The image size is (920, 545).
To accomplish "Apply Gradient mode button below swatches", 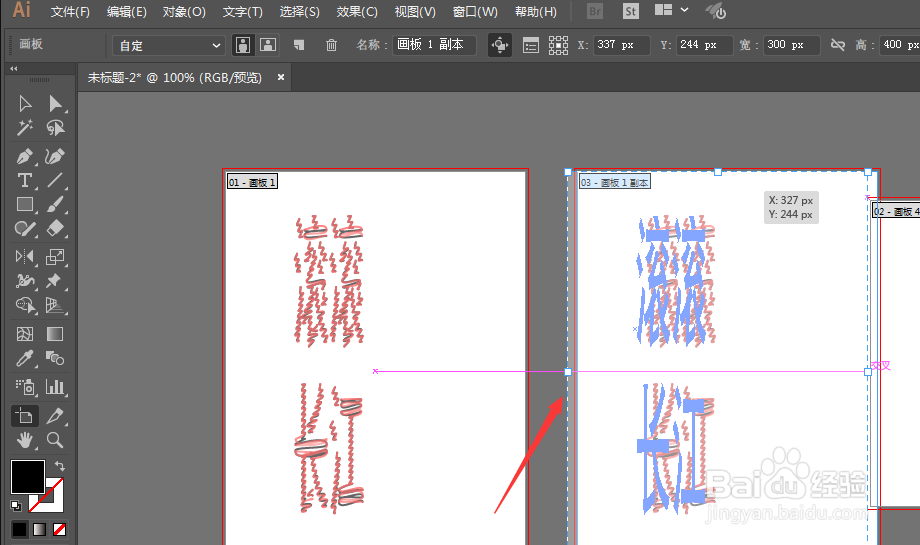I will point(39,529).
